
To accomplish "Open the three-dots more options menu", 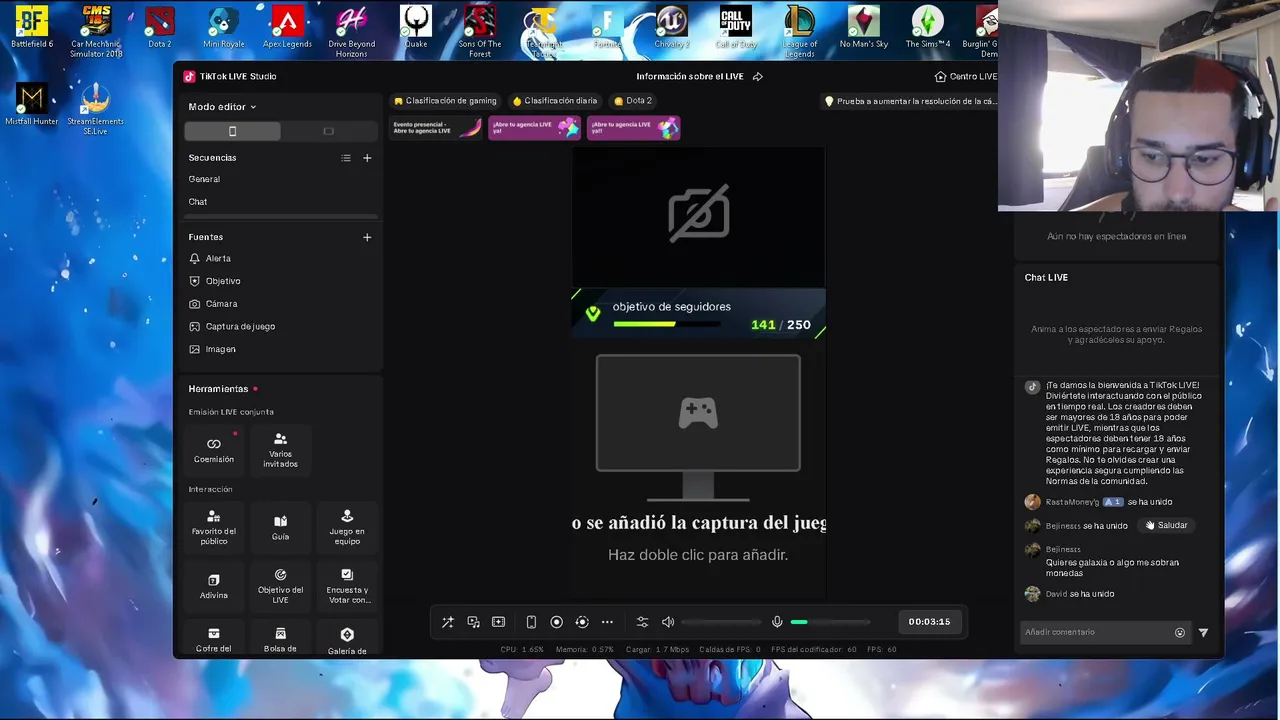I will [x=607, y=622].
